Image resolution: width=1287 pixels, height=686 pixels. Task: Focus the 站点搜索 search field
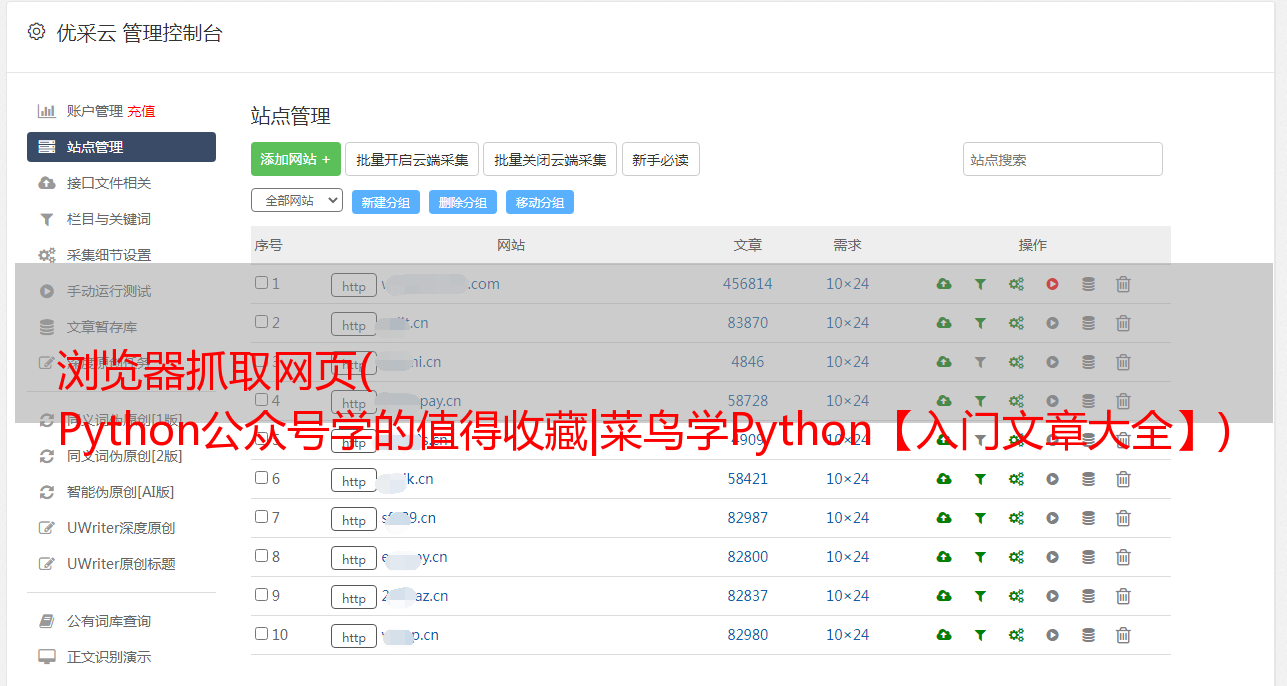point(1063,159)
